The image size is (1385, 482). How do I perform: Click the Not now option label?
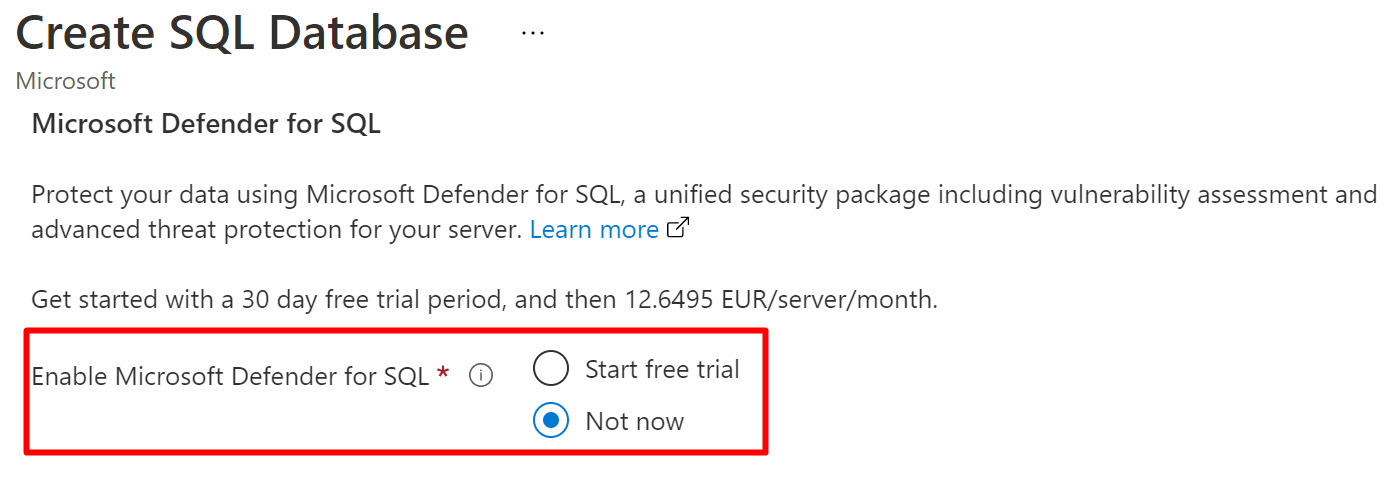pos(635,421)
